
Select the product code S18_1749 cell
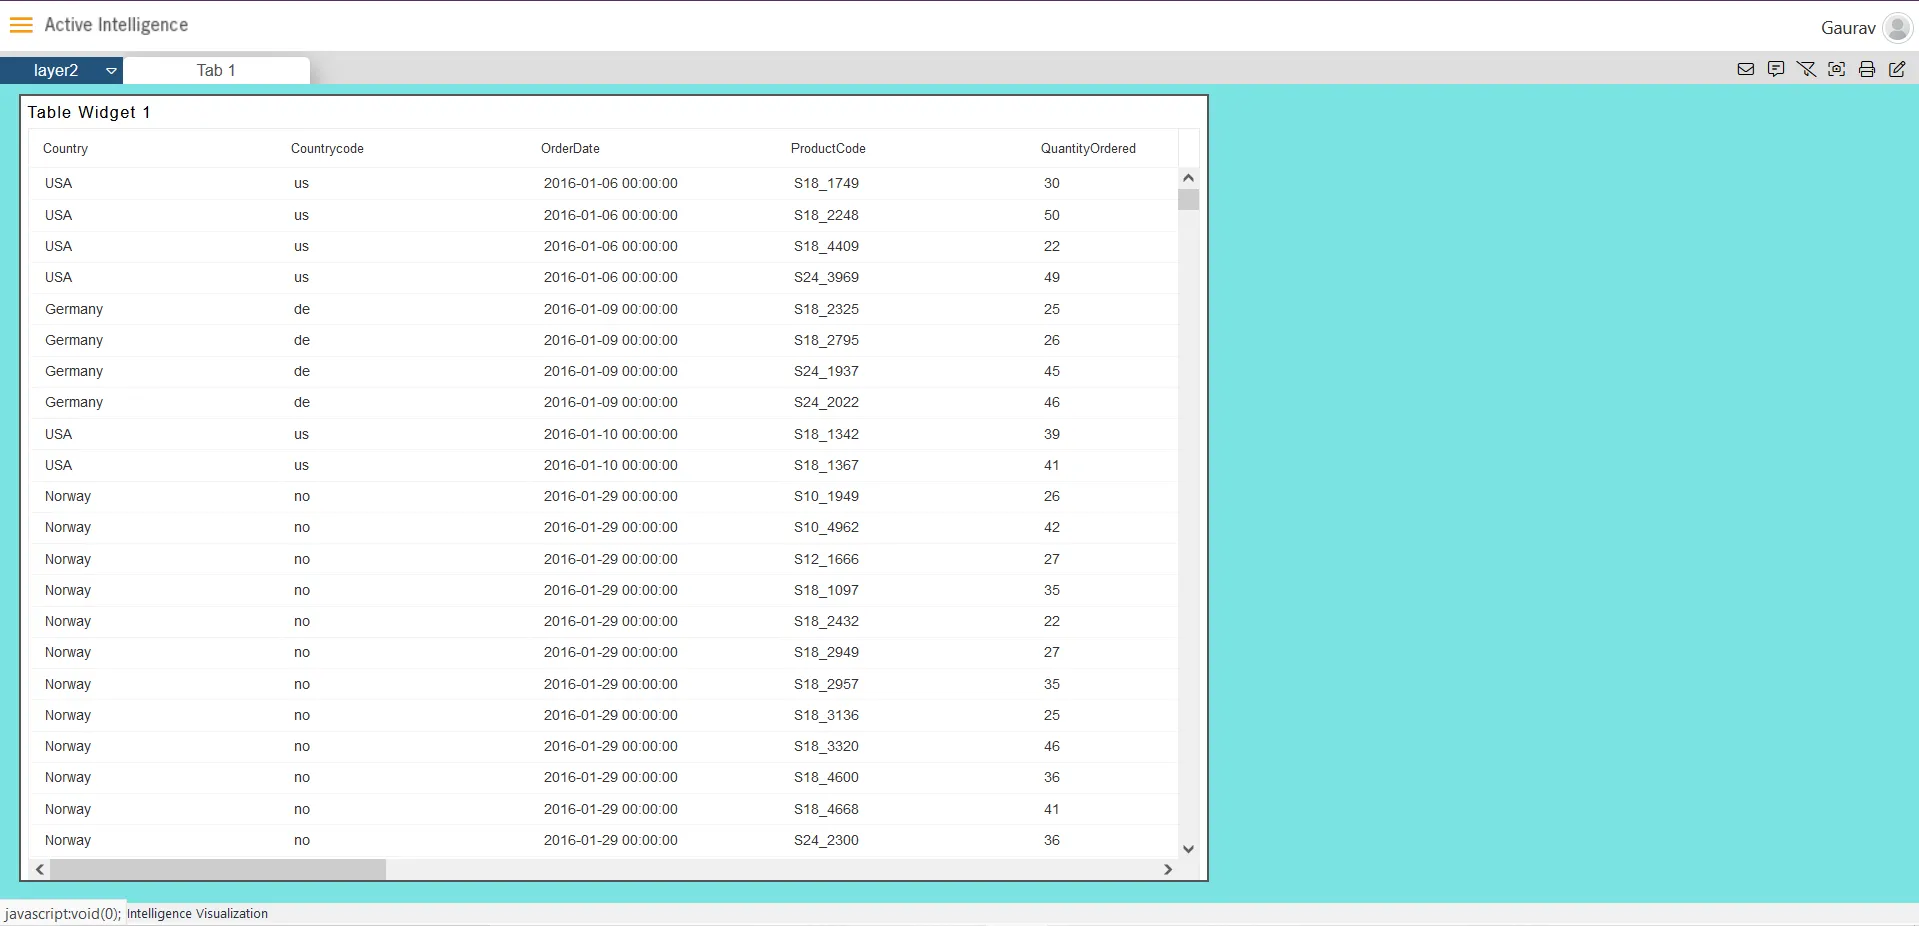(x=826, y=184)
